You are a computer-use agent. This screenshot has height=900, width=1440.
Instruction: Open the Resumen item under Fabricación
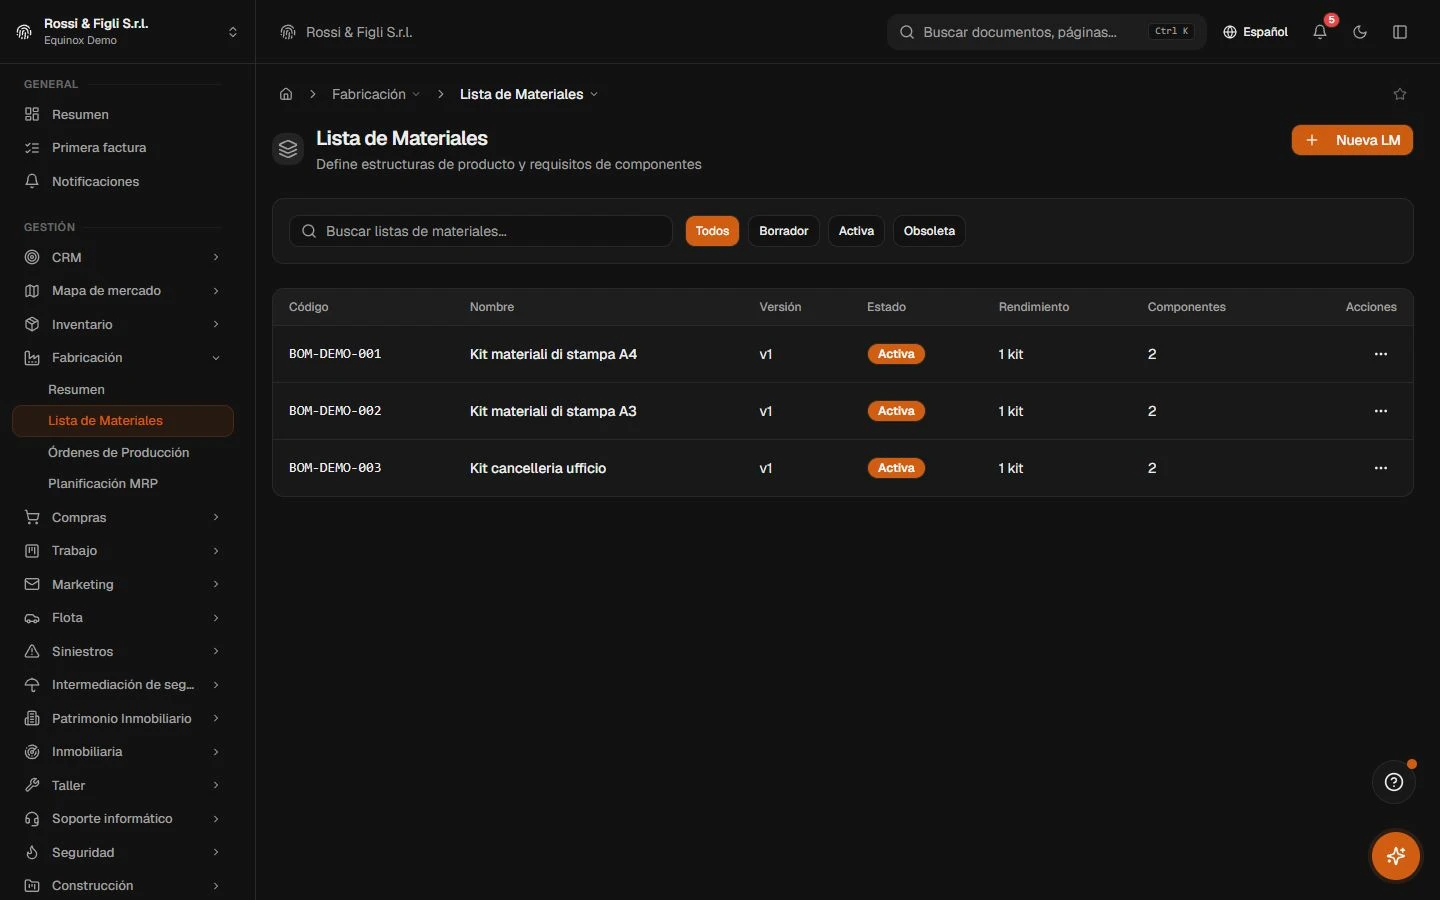pos(76,390)
